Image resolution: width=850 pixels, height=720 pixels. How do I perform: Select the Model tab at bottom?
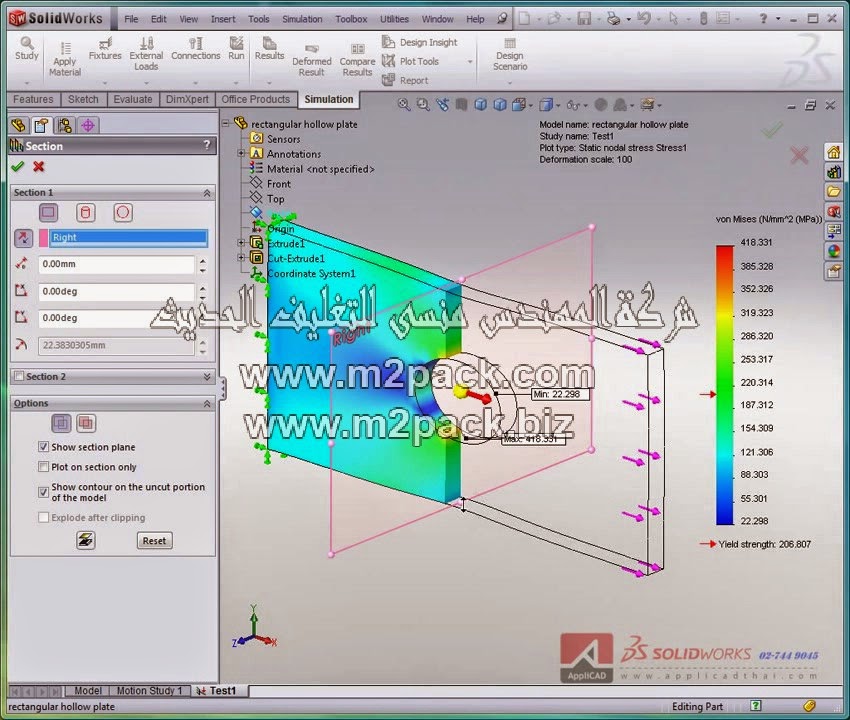pyautogui.click(x=87, y=691)
